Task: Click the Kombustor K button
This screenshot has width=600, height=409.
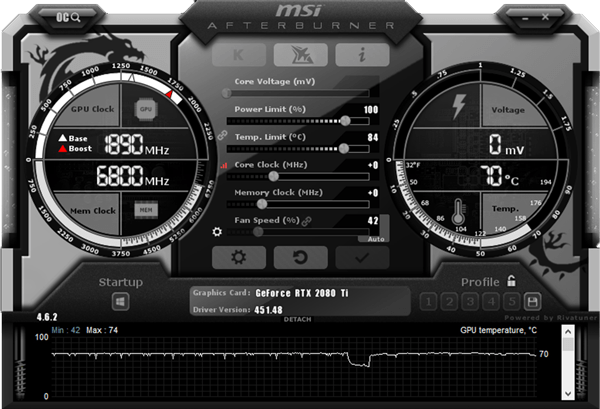Action: tap(238, 55)
